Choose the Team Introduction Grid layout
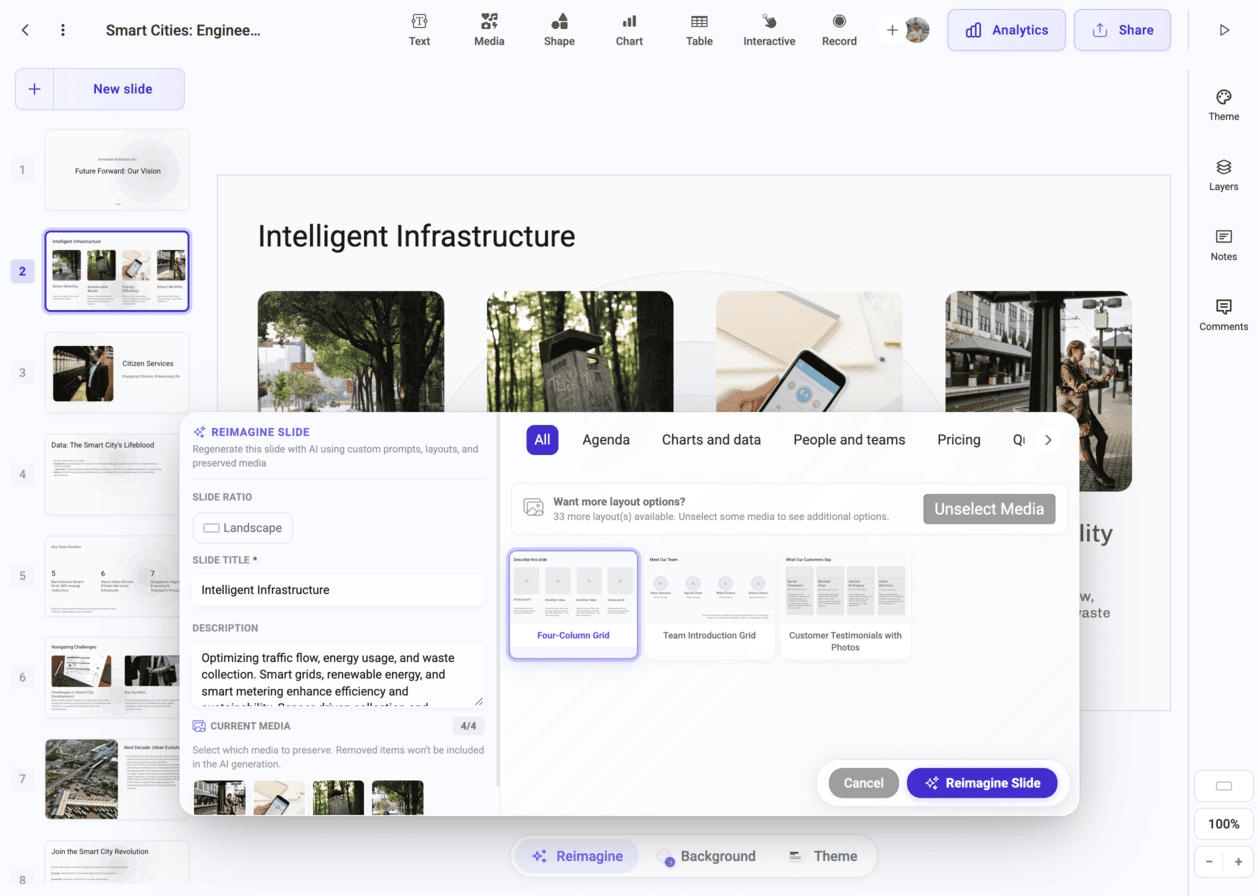 (709, 603)
